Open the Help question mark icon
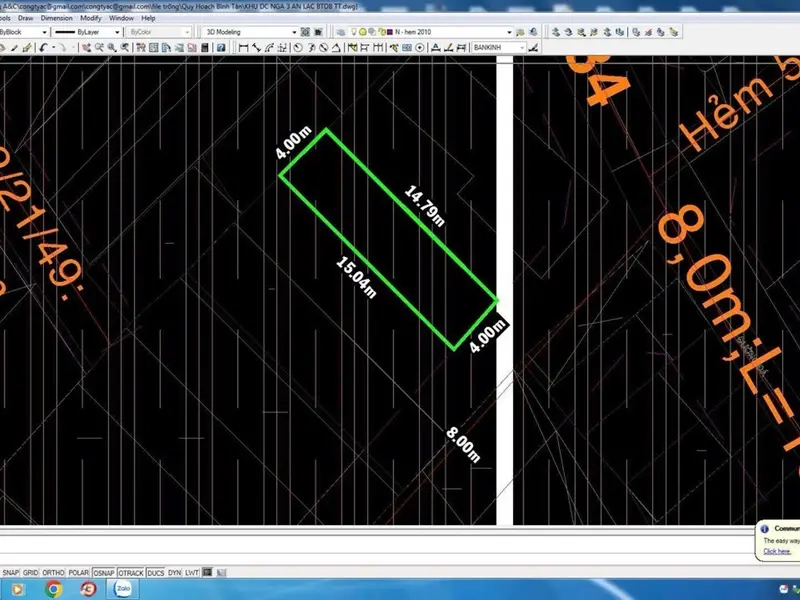Viewport: 800px width, 600px height. 221,47
